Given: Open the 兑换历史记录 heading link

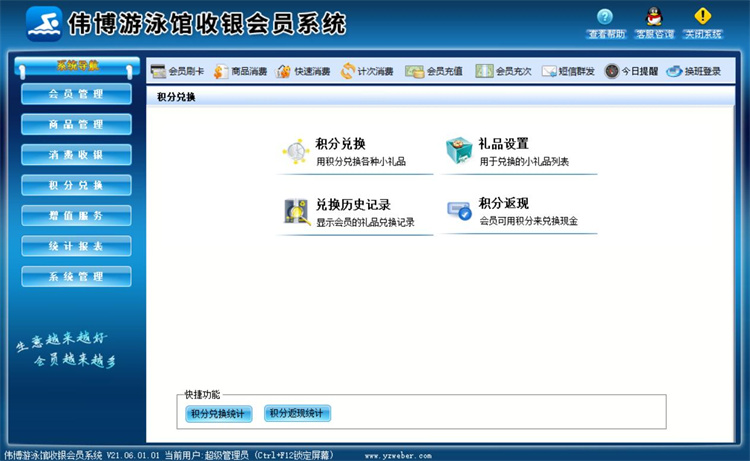Looking at the screenshot, I should coord(353,205).
